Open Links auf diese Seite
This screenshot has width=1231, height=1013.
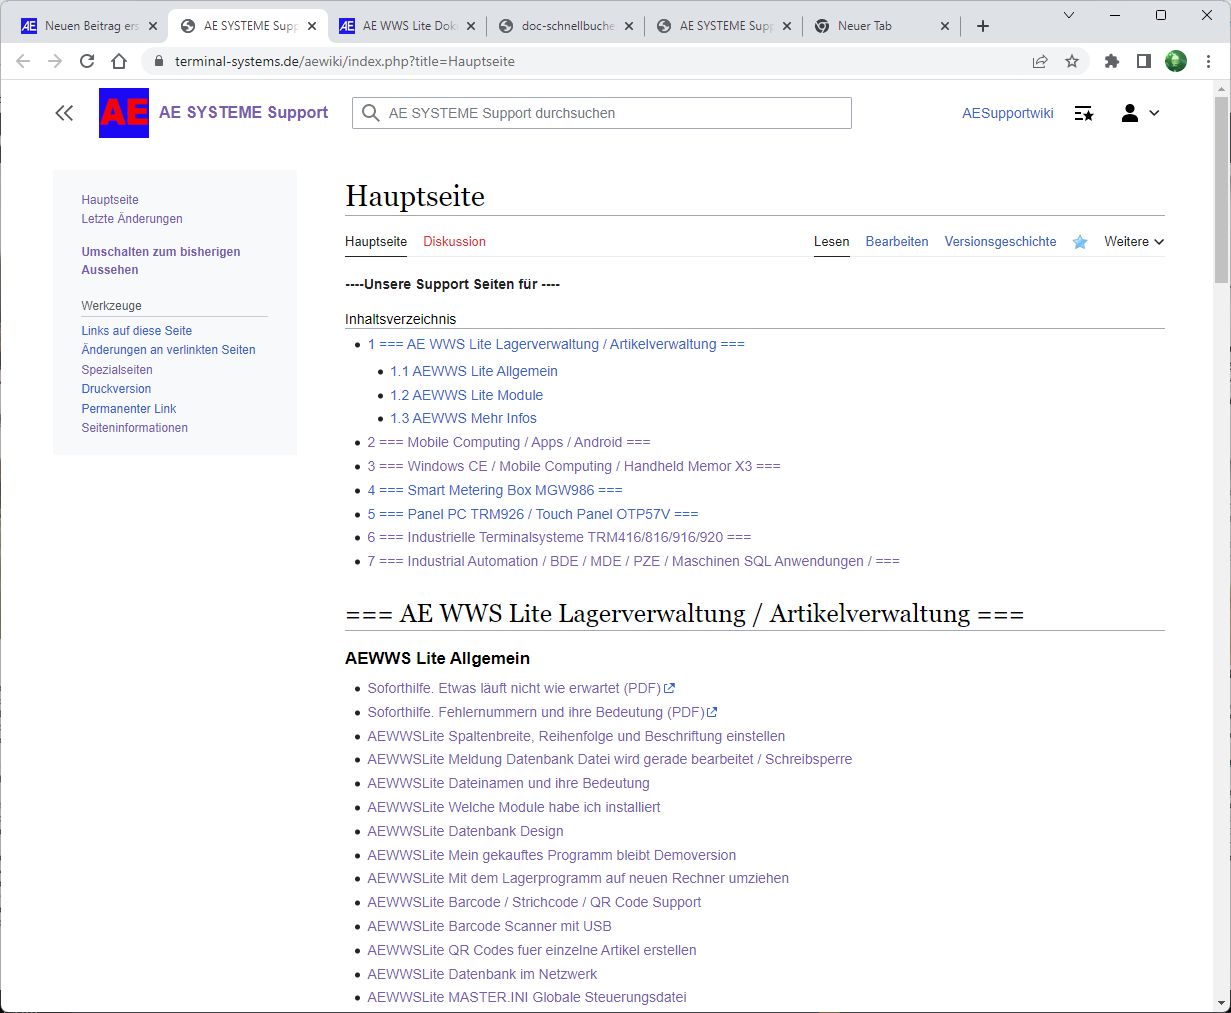[137, 331]
